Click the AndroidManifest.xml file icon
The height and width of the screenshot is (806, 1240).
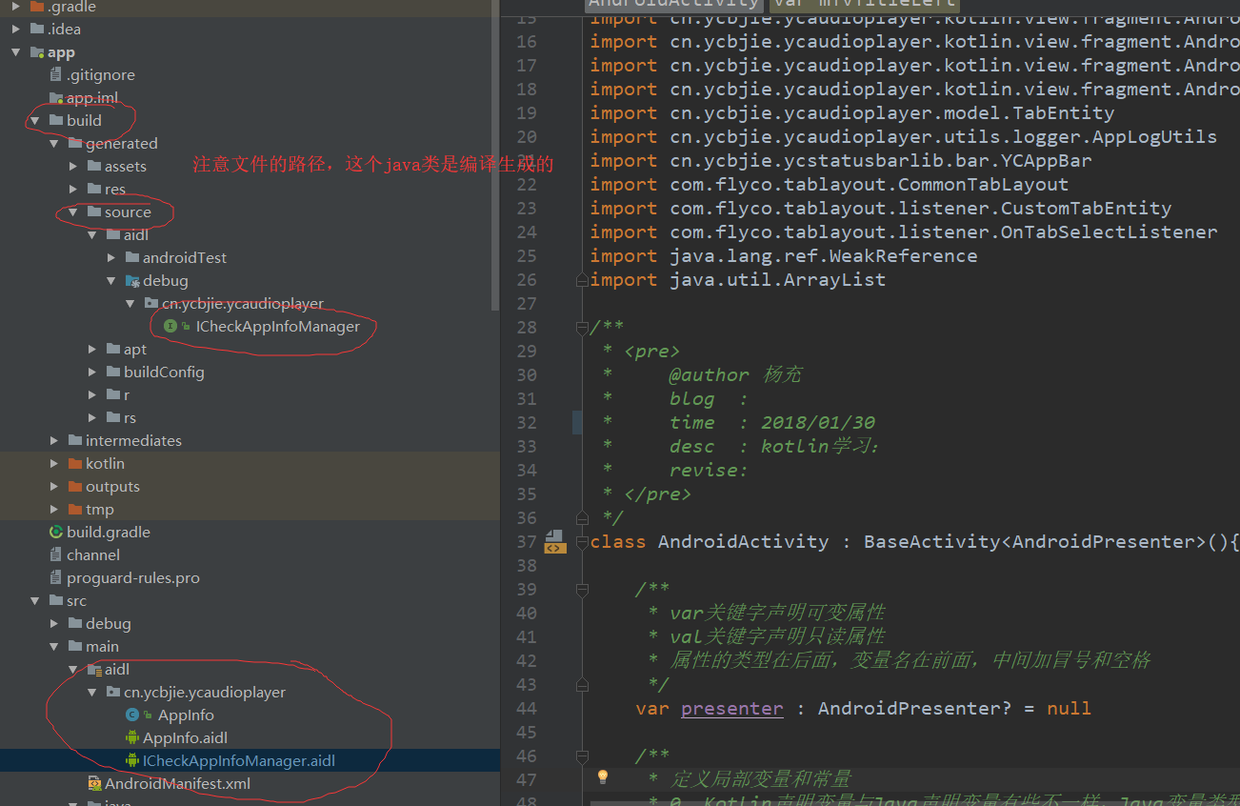click(94, 784)
